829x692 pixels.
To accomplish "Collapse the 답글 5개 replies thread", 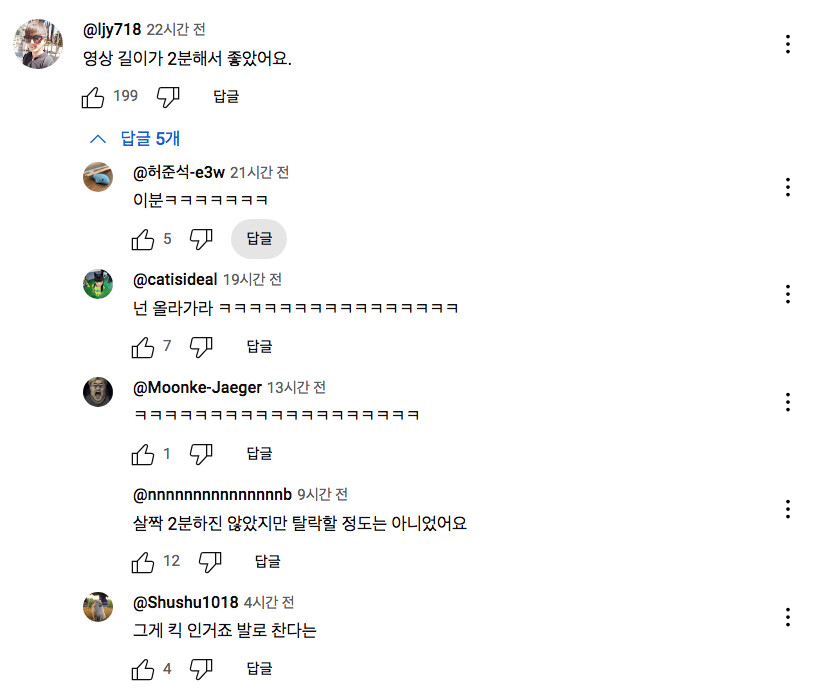I will click(x=136, y=139).
